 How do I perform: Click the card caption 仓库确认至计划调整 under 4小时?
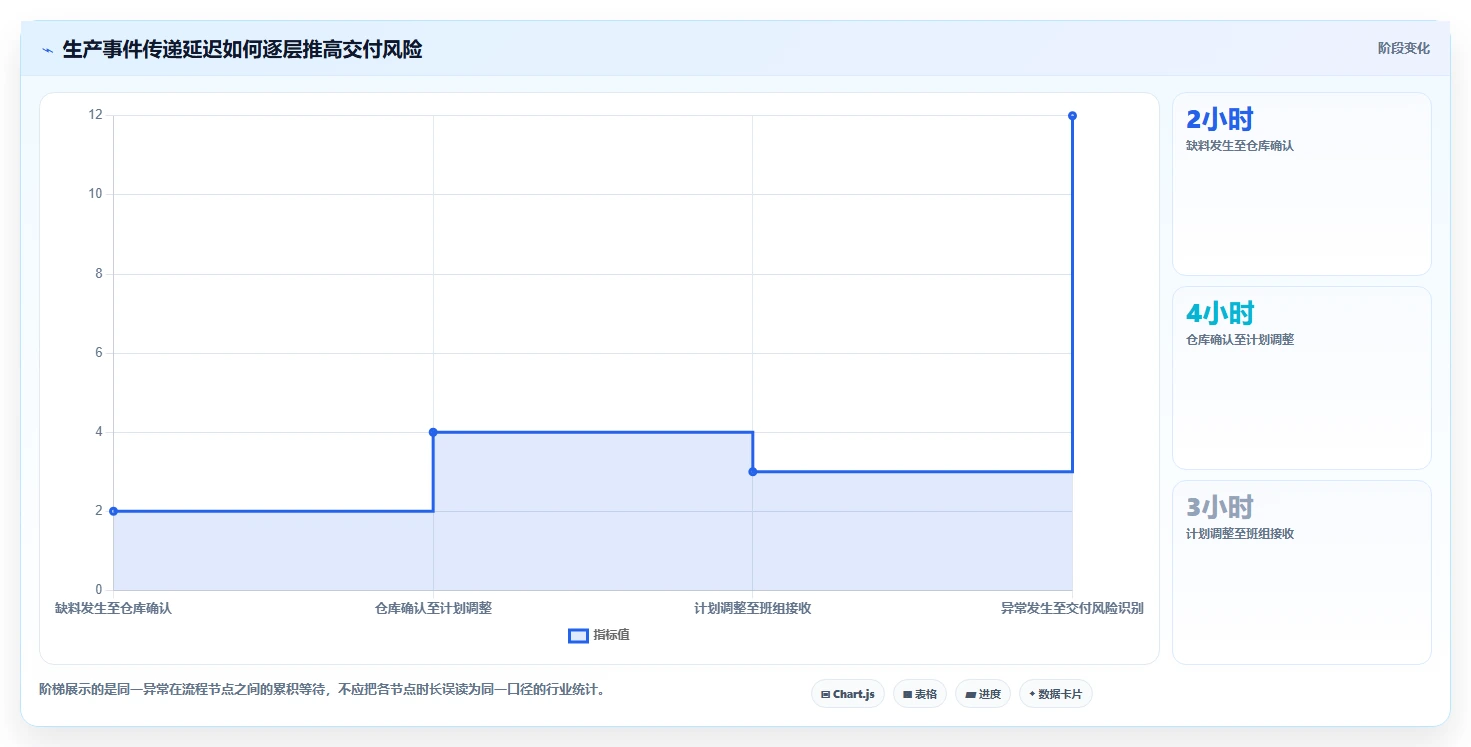click(1240, 339)
